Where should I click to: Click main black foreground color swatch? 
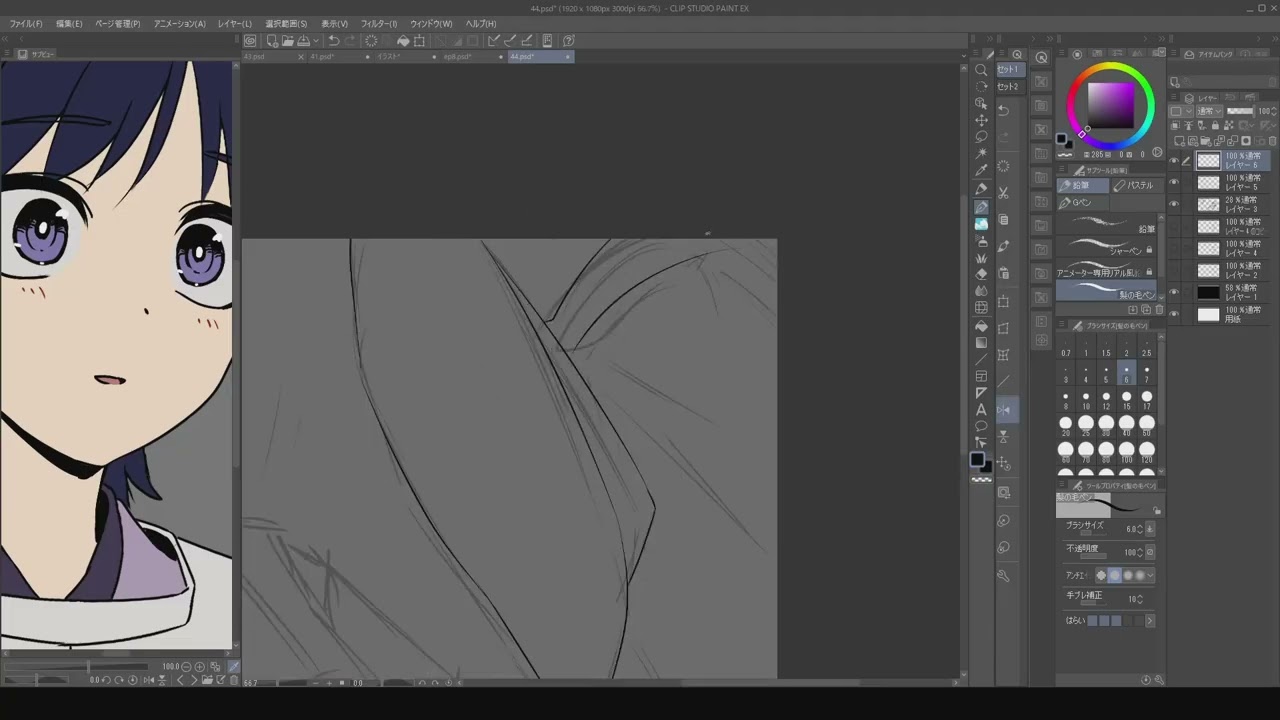977,460
